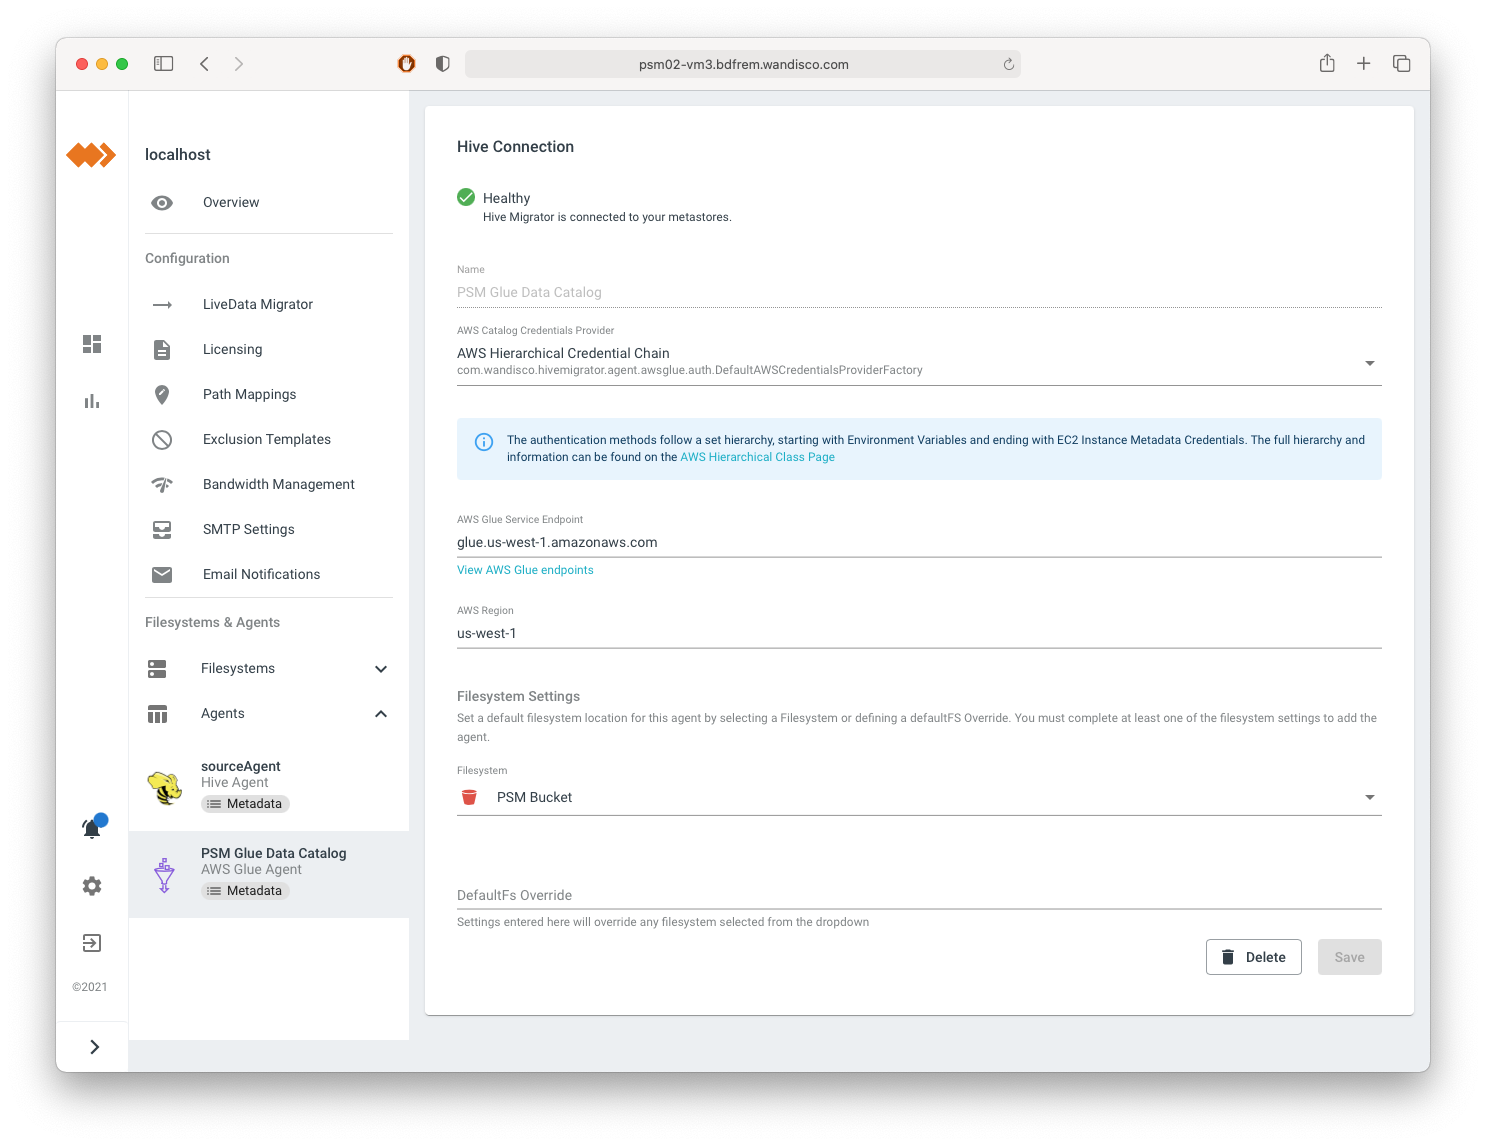Collapse the Agents section
This screenshot has width=1486, height=1146.
[380, 714]
